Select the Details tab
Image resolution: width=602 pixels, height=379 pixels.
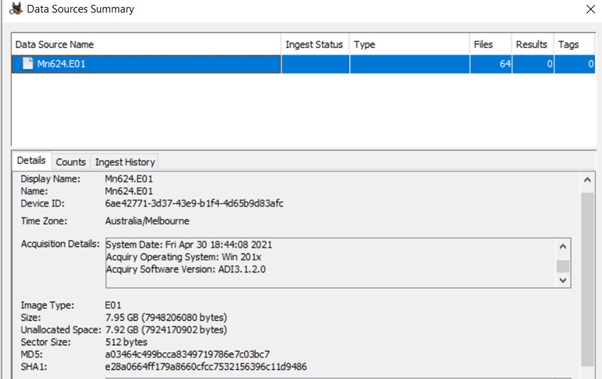(x=31, y=161)
